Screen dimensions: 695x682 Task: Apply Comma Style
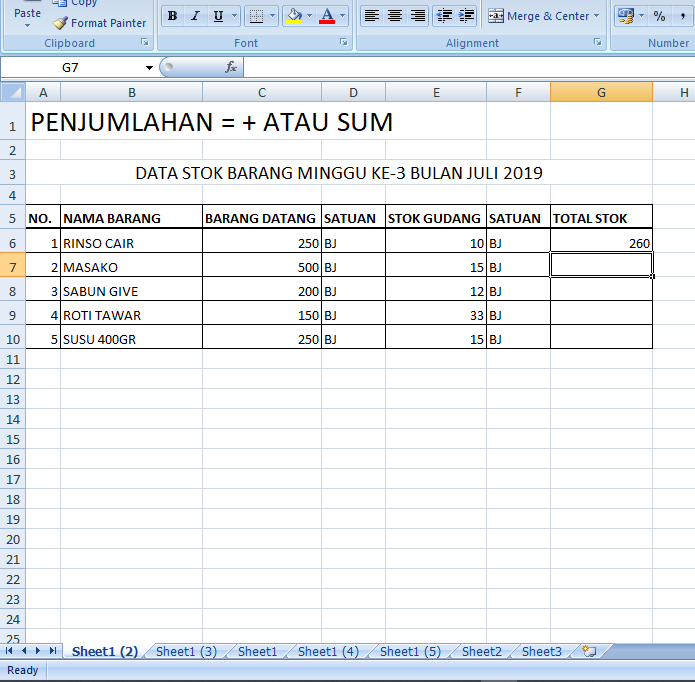click(683, 16)
